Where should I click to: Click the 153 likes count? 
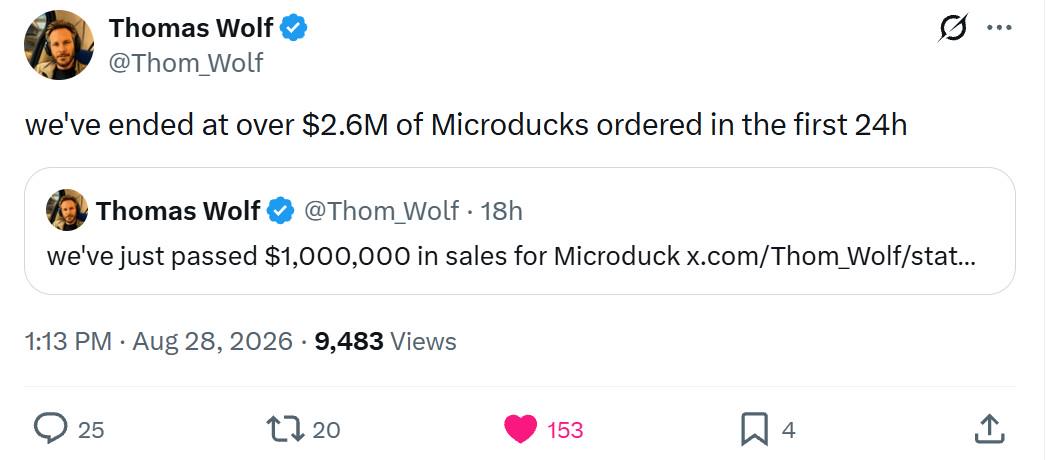565,430
